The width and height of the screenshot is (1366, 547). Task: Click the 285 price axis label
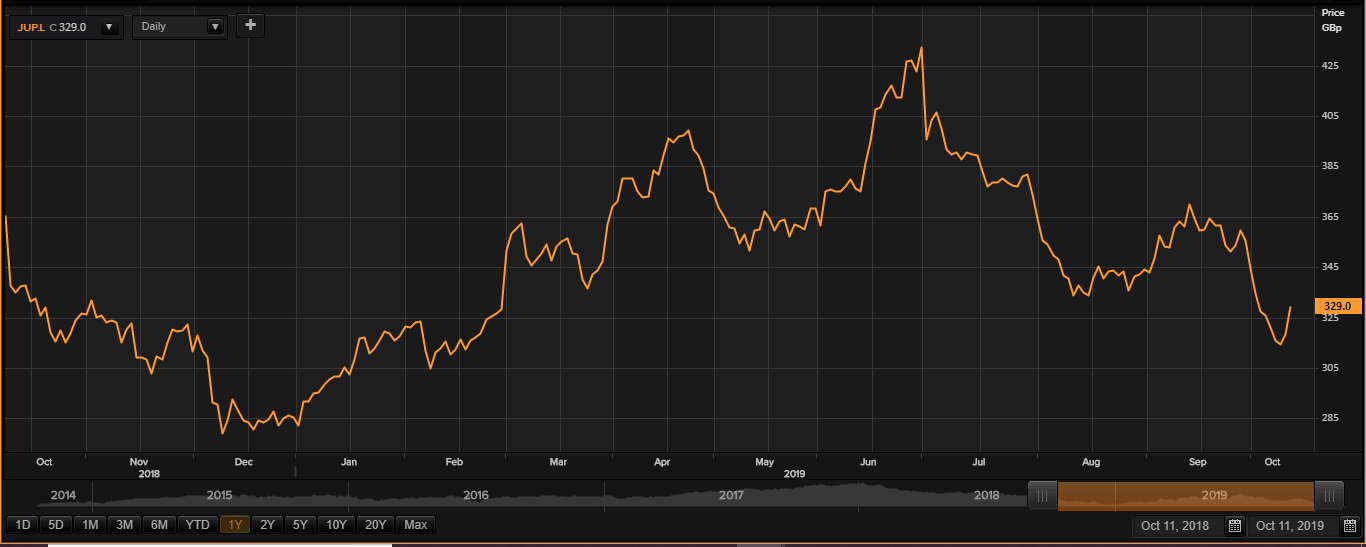(x=1330, y=418)
